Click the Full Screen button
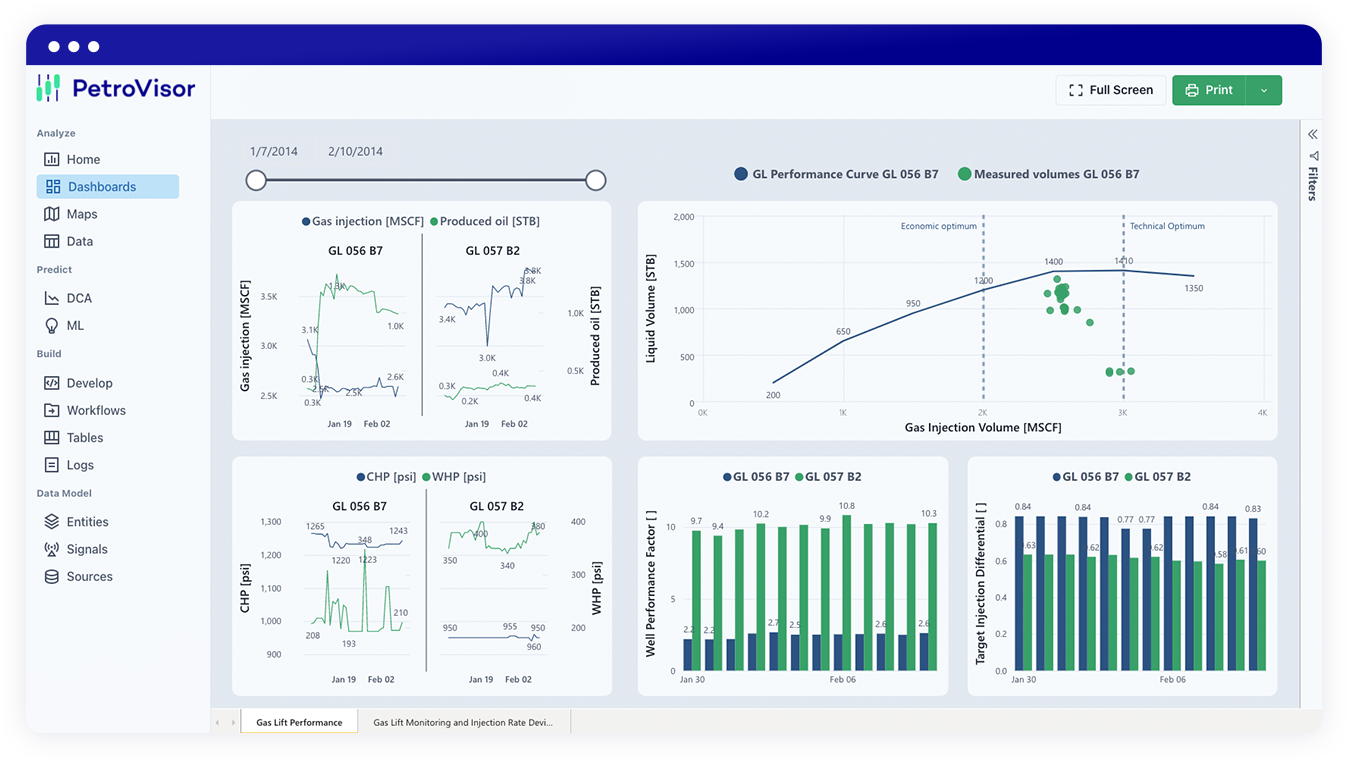Viewport: 1348px width, 761px height. click(x=1110, y=90)
